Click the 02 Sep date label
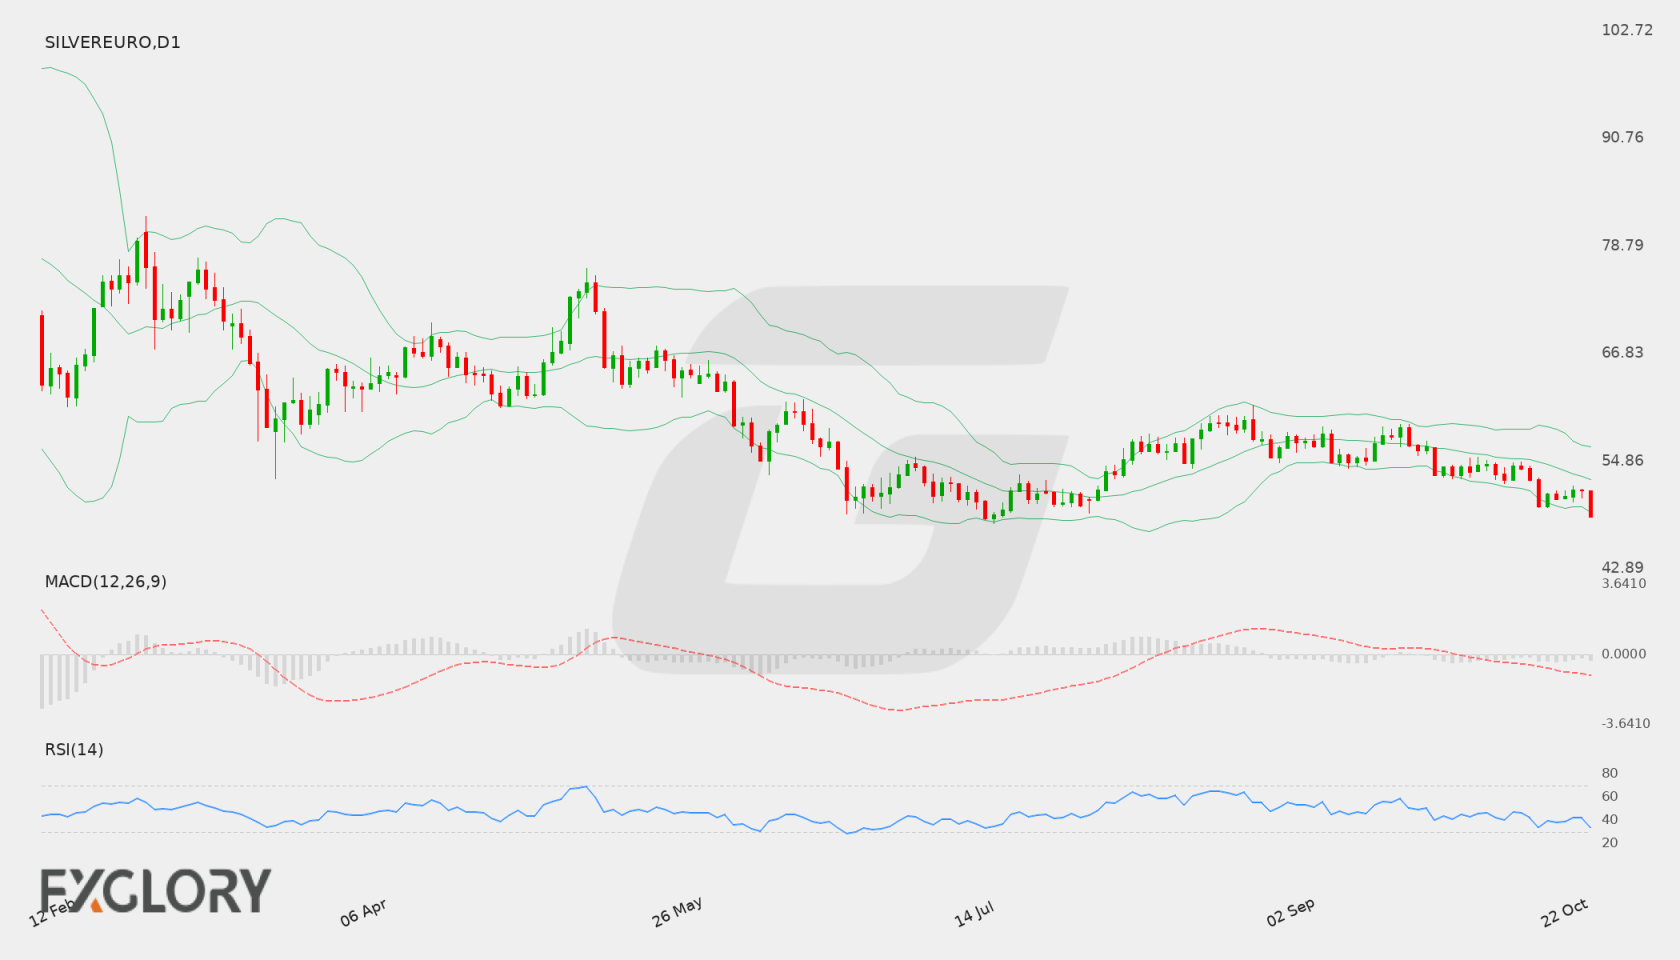Image resolution: width=1680 pixels, height=960 pixels. (1290, 912)
